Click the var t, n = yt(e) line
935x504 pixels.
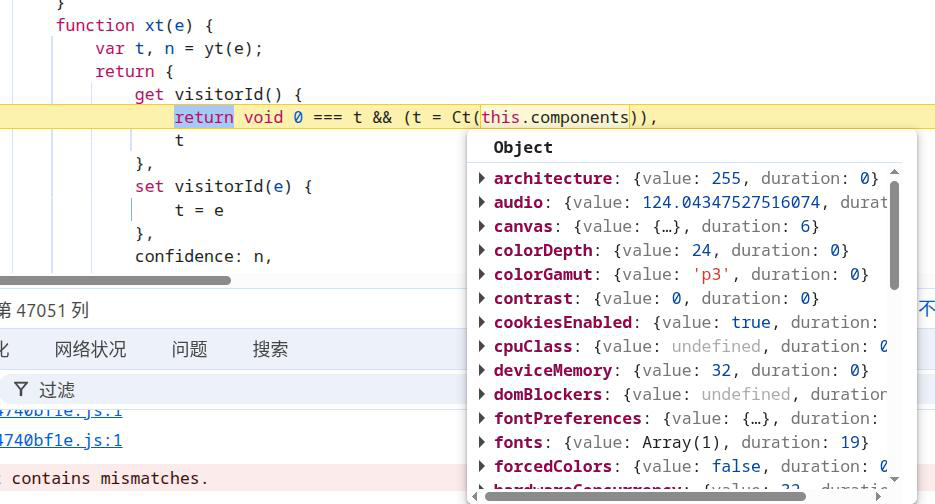point(179,48)
